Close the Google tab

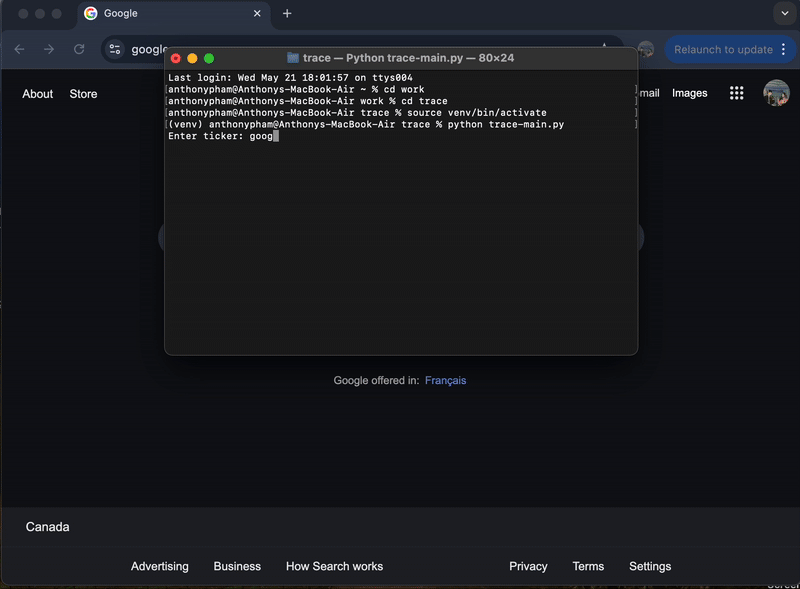(257, 14)
